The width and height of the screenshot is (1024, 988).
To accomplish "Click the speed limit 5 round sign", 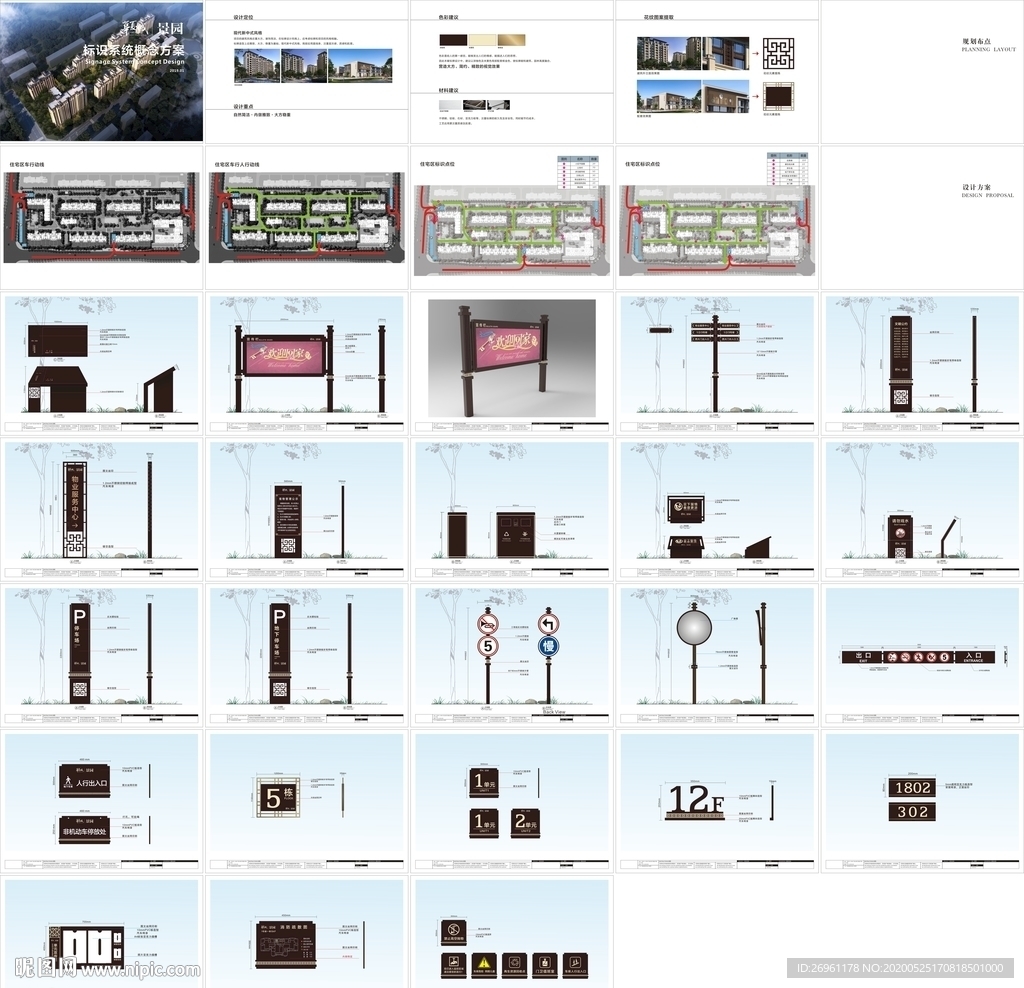I will click(487, 646).
